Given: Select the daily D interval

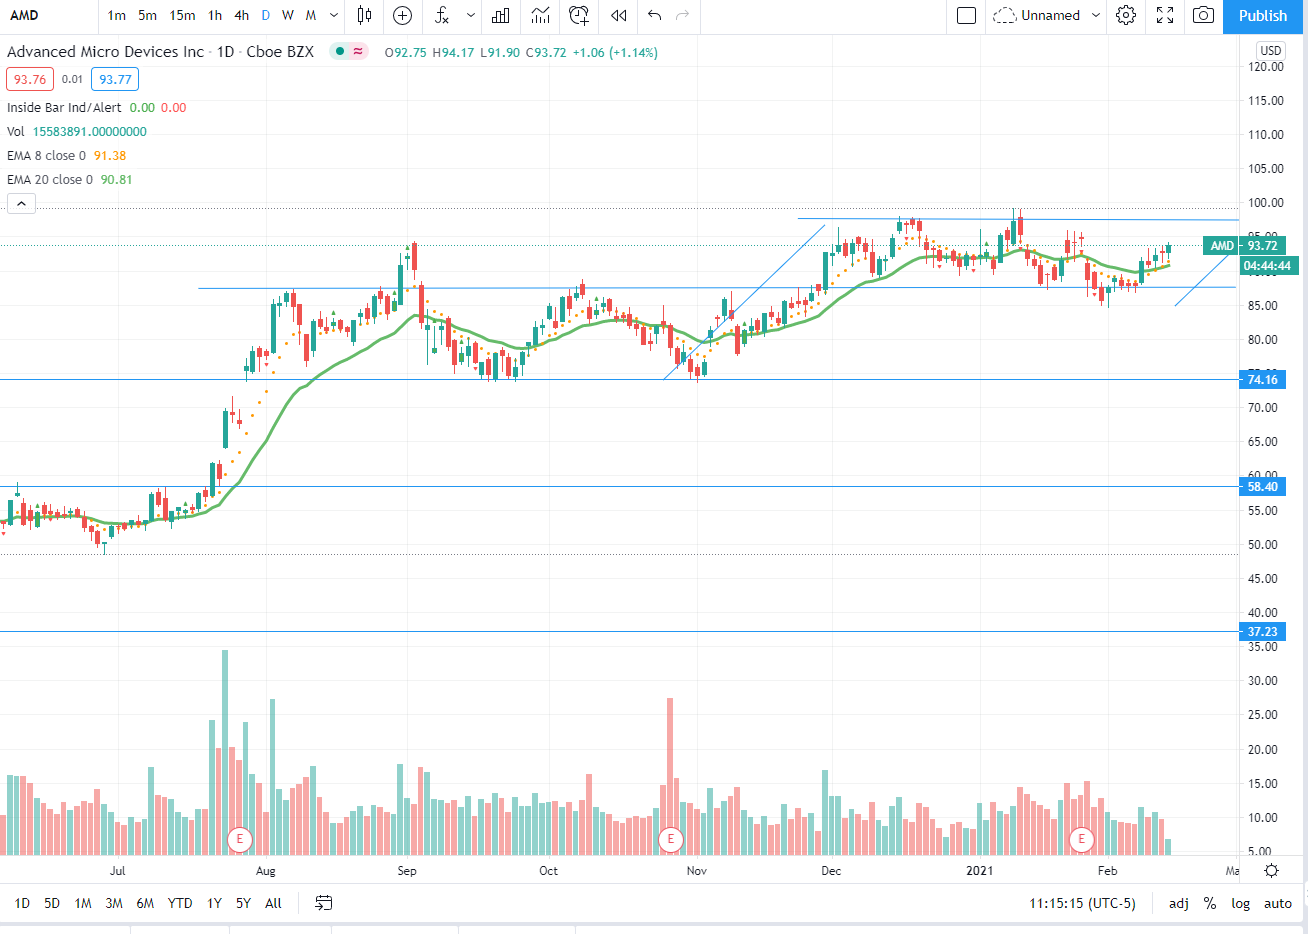Looking at the screenshot, I should pyautogui.click(x=265, y=15).
